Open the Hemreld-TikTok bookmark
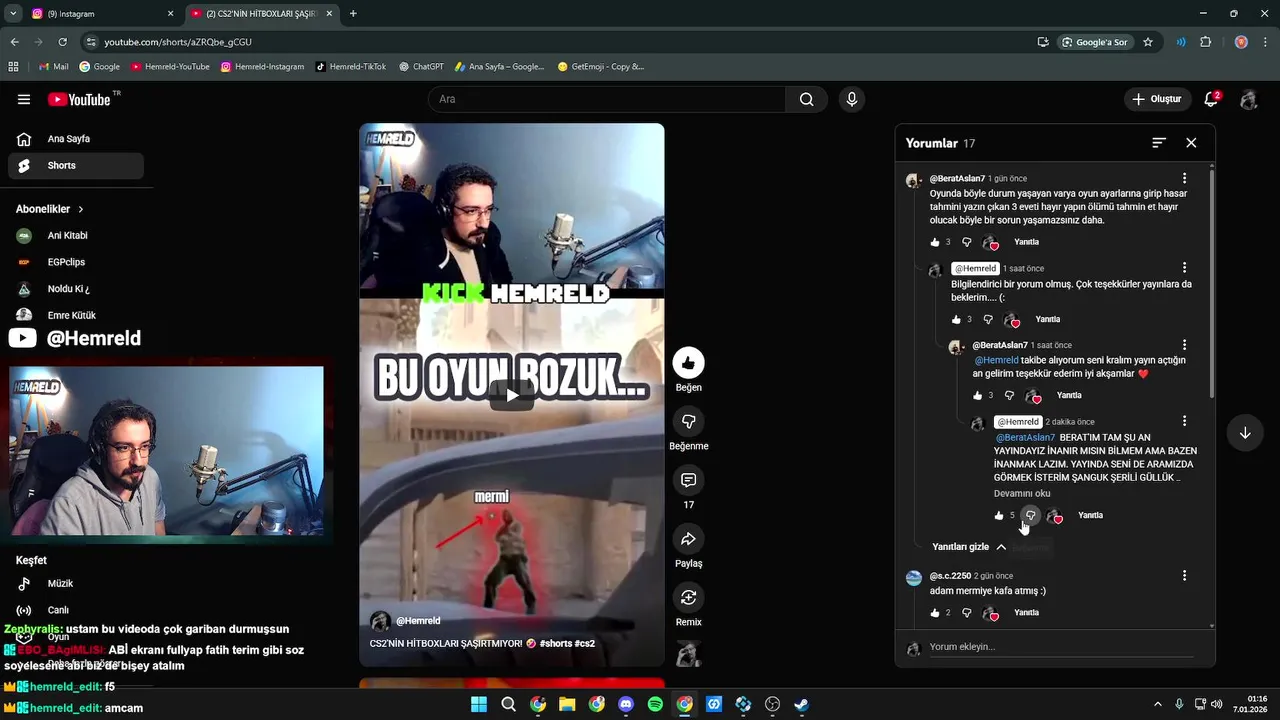The width and height of the screenshot is (1280, 720). click(351, 67)
